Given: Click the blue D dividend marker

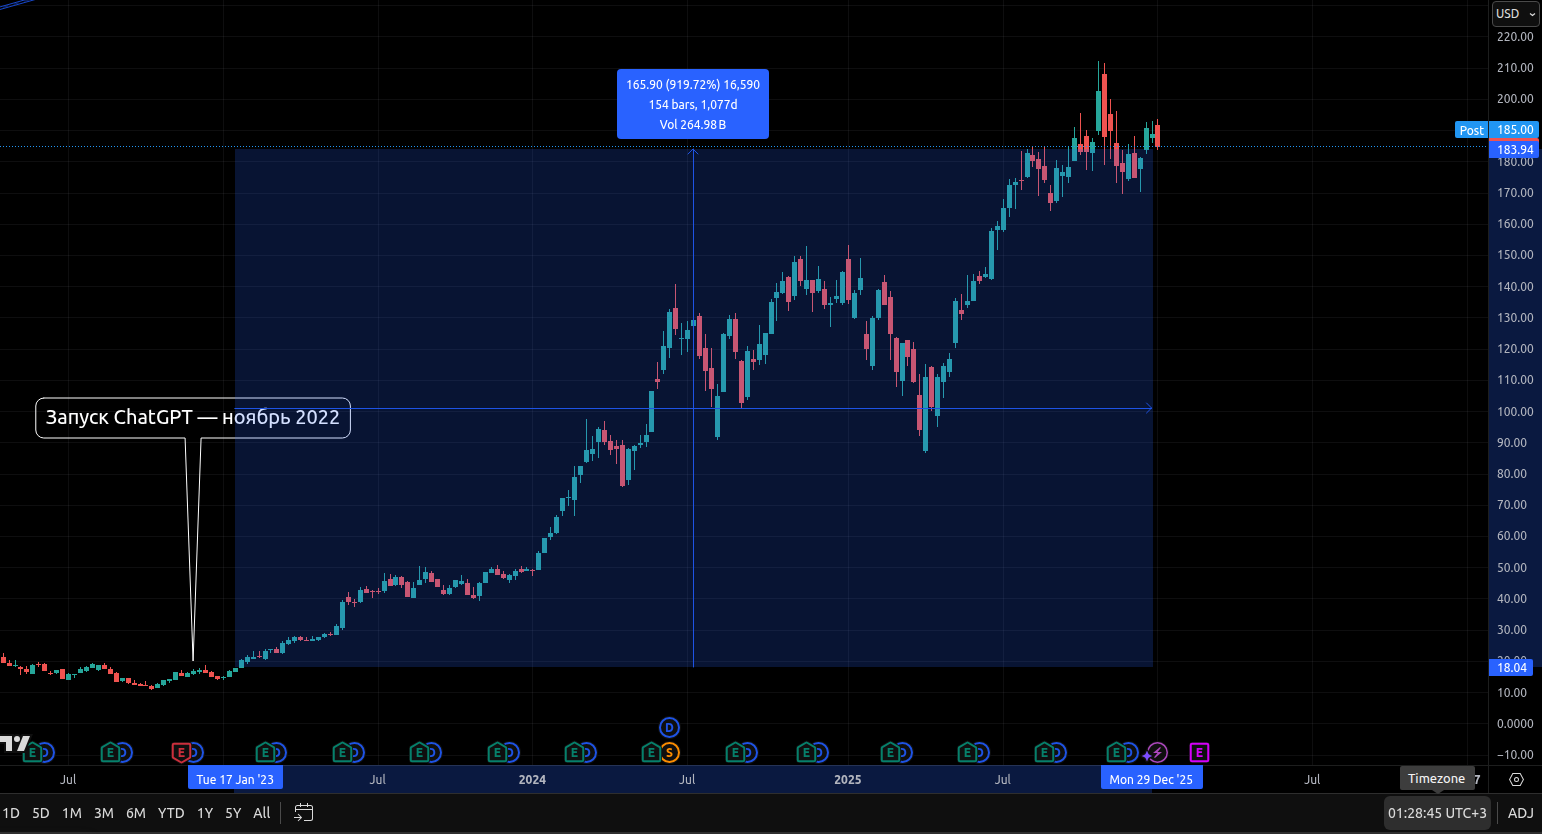Looking at the screenshot, I should coord(669,728).
